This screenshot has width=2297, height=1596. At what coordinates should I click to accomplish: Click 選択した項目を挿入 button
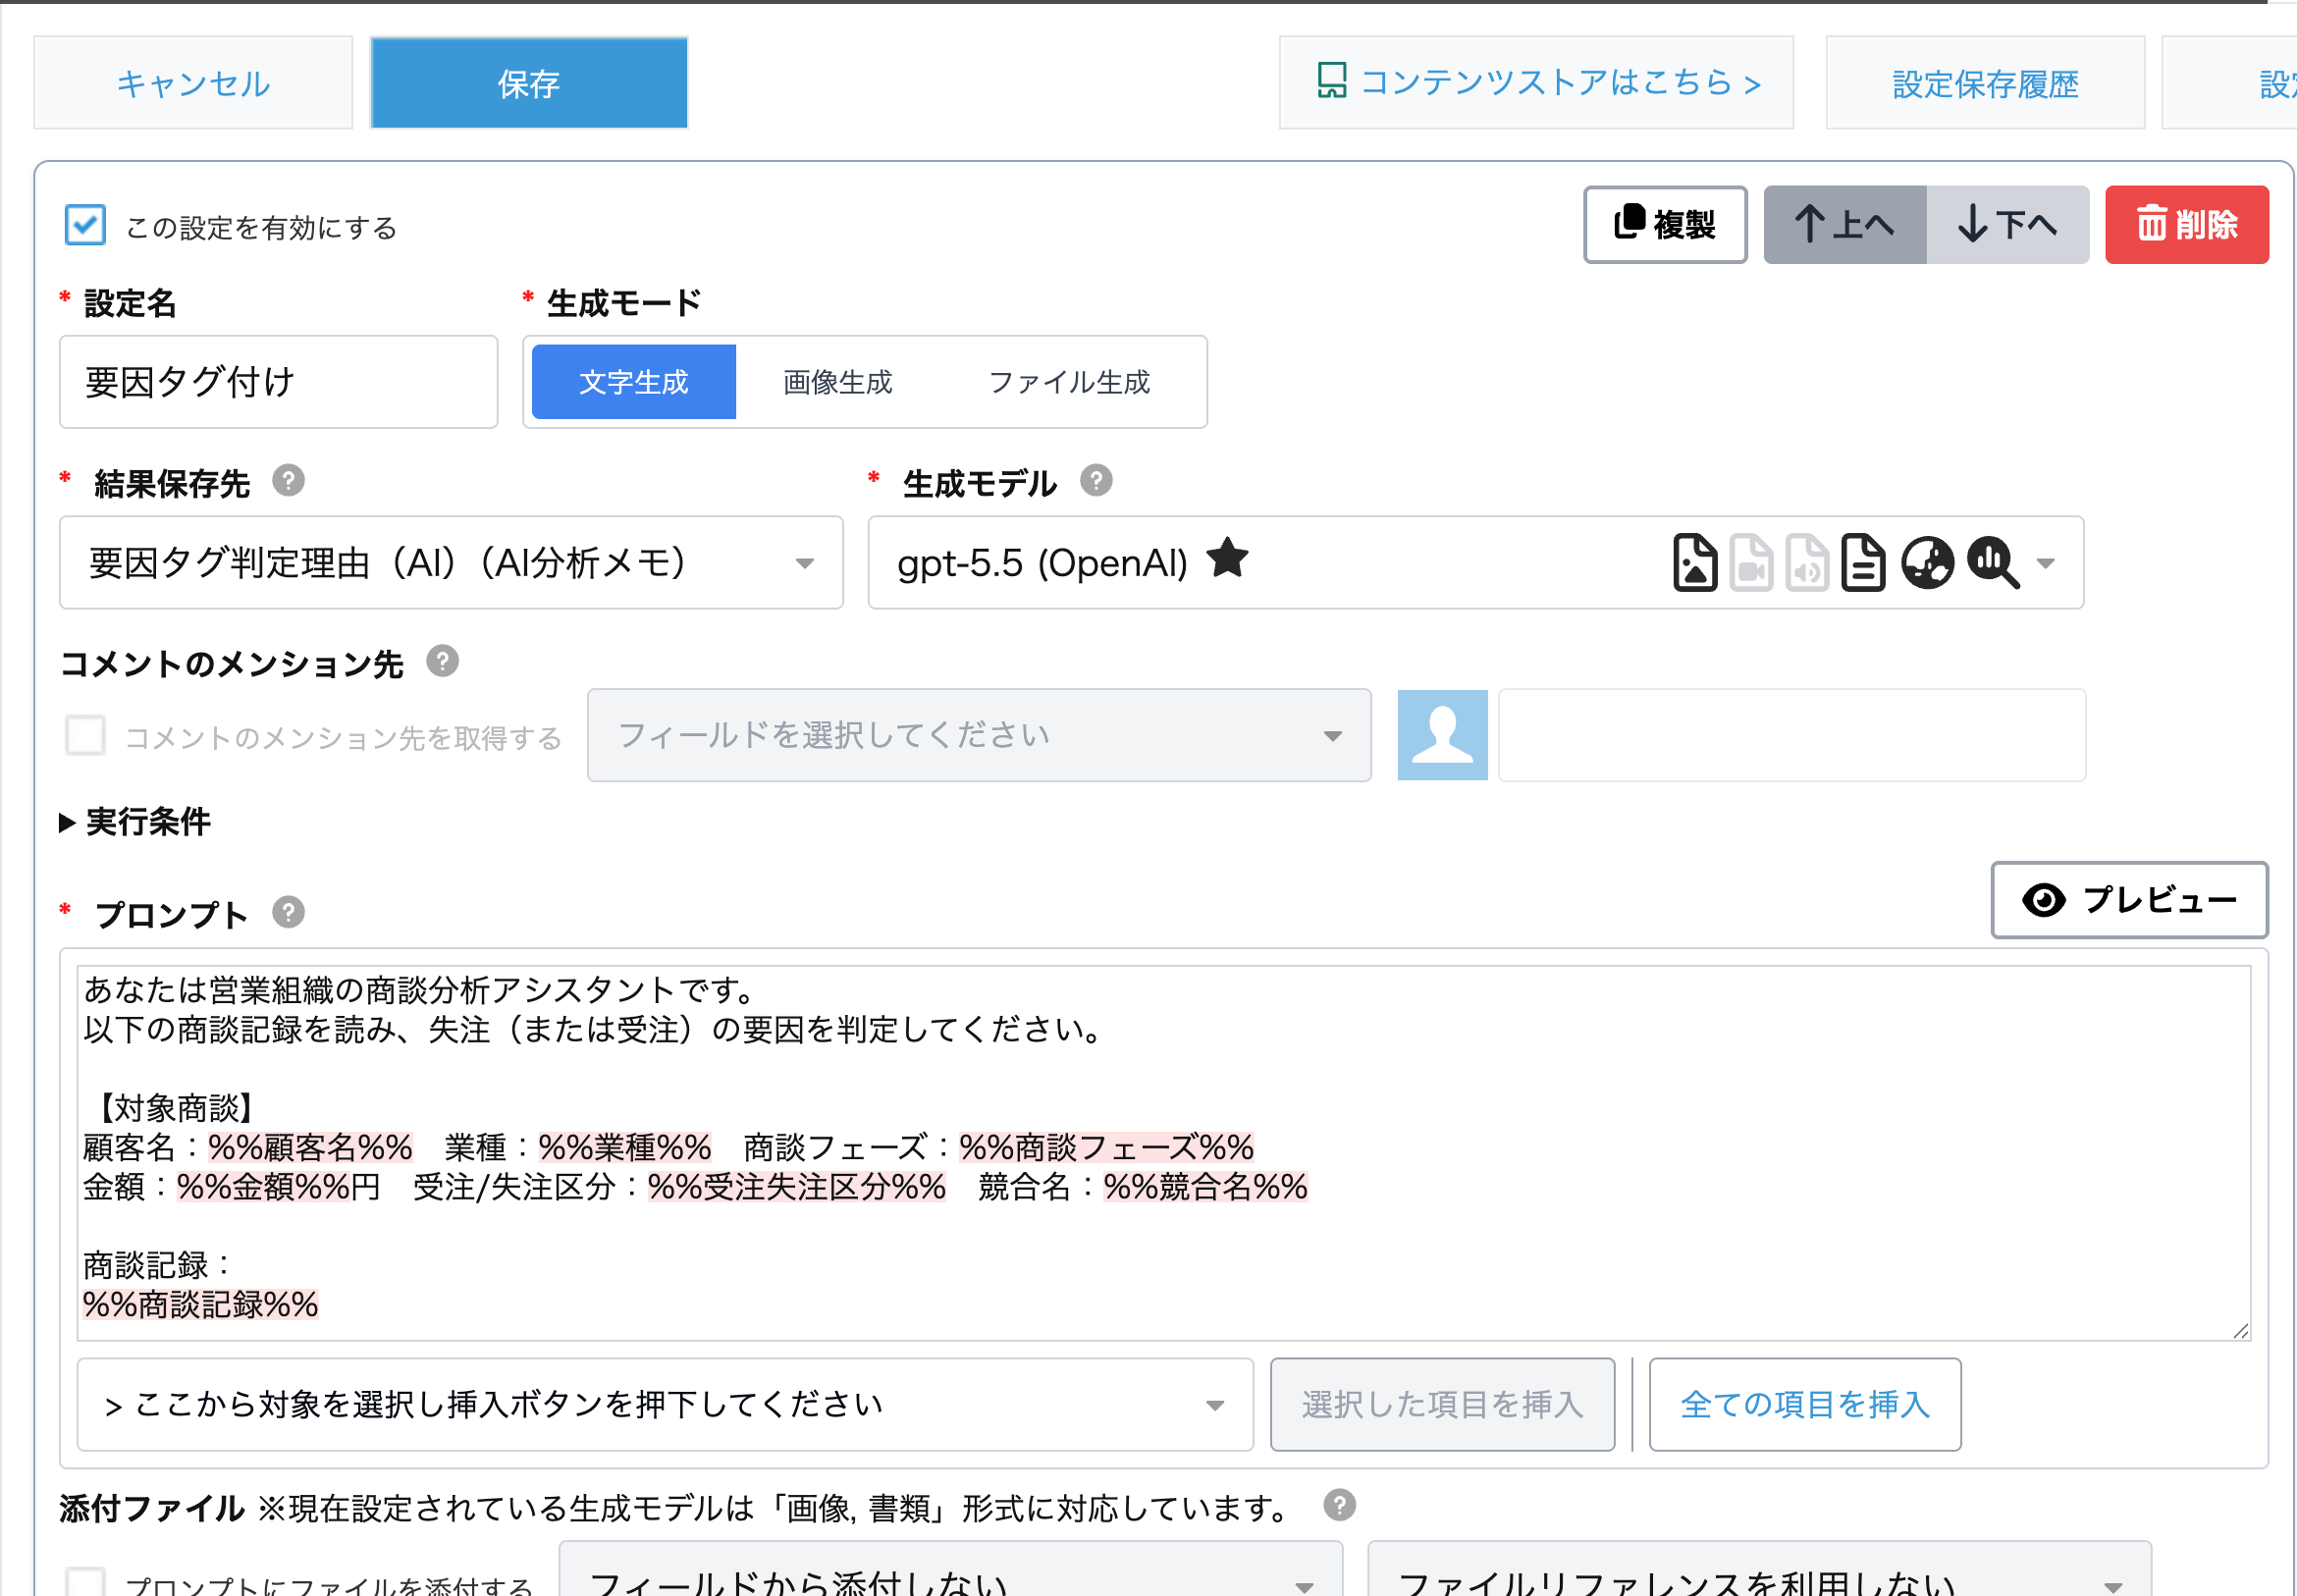(x=1442, y=1405)
